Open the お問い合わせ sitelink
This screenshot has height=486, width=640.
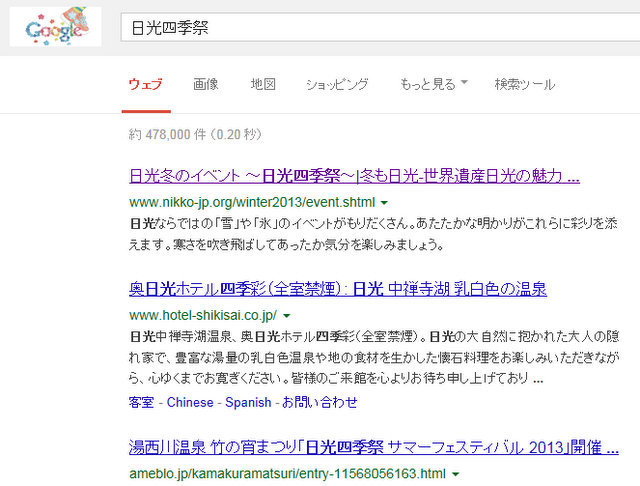tap(319, 402)
